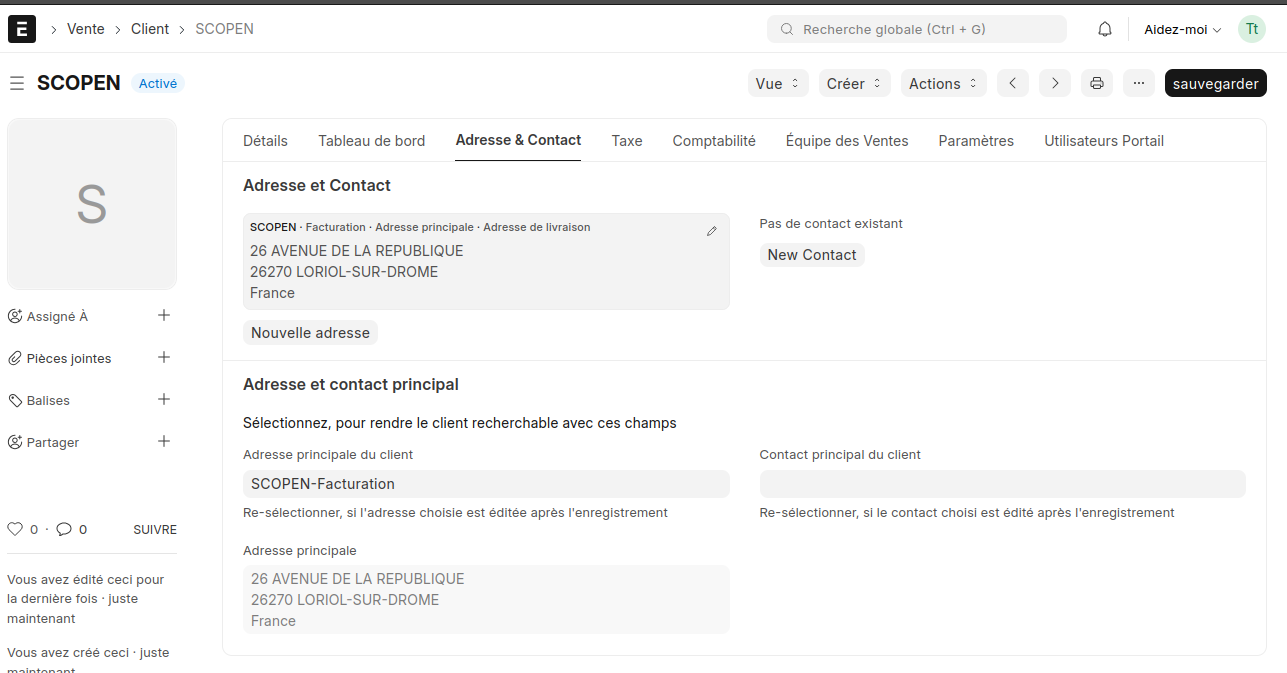The height and width of the screenshot is (673, 1287).
Task: Go to the Équipe des Ventes tab
Action: [847, 141]
